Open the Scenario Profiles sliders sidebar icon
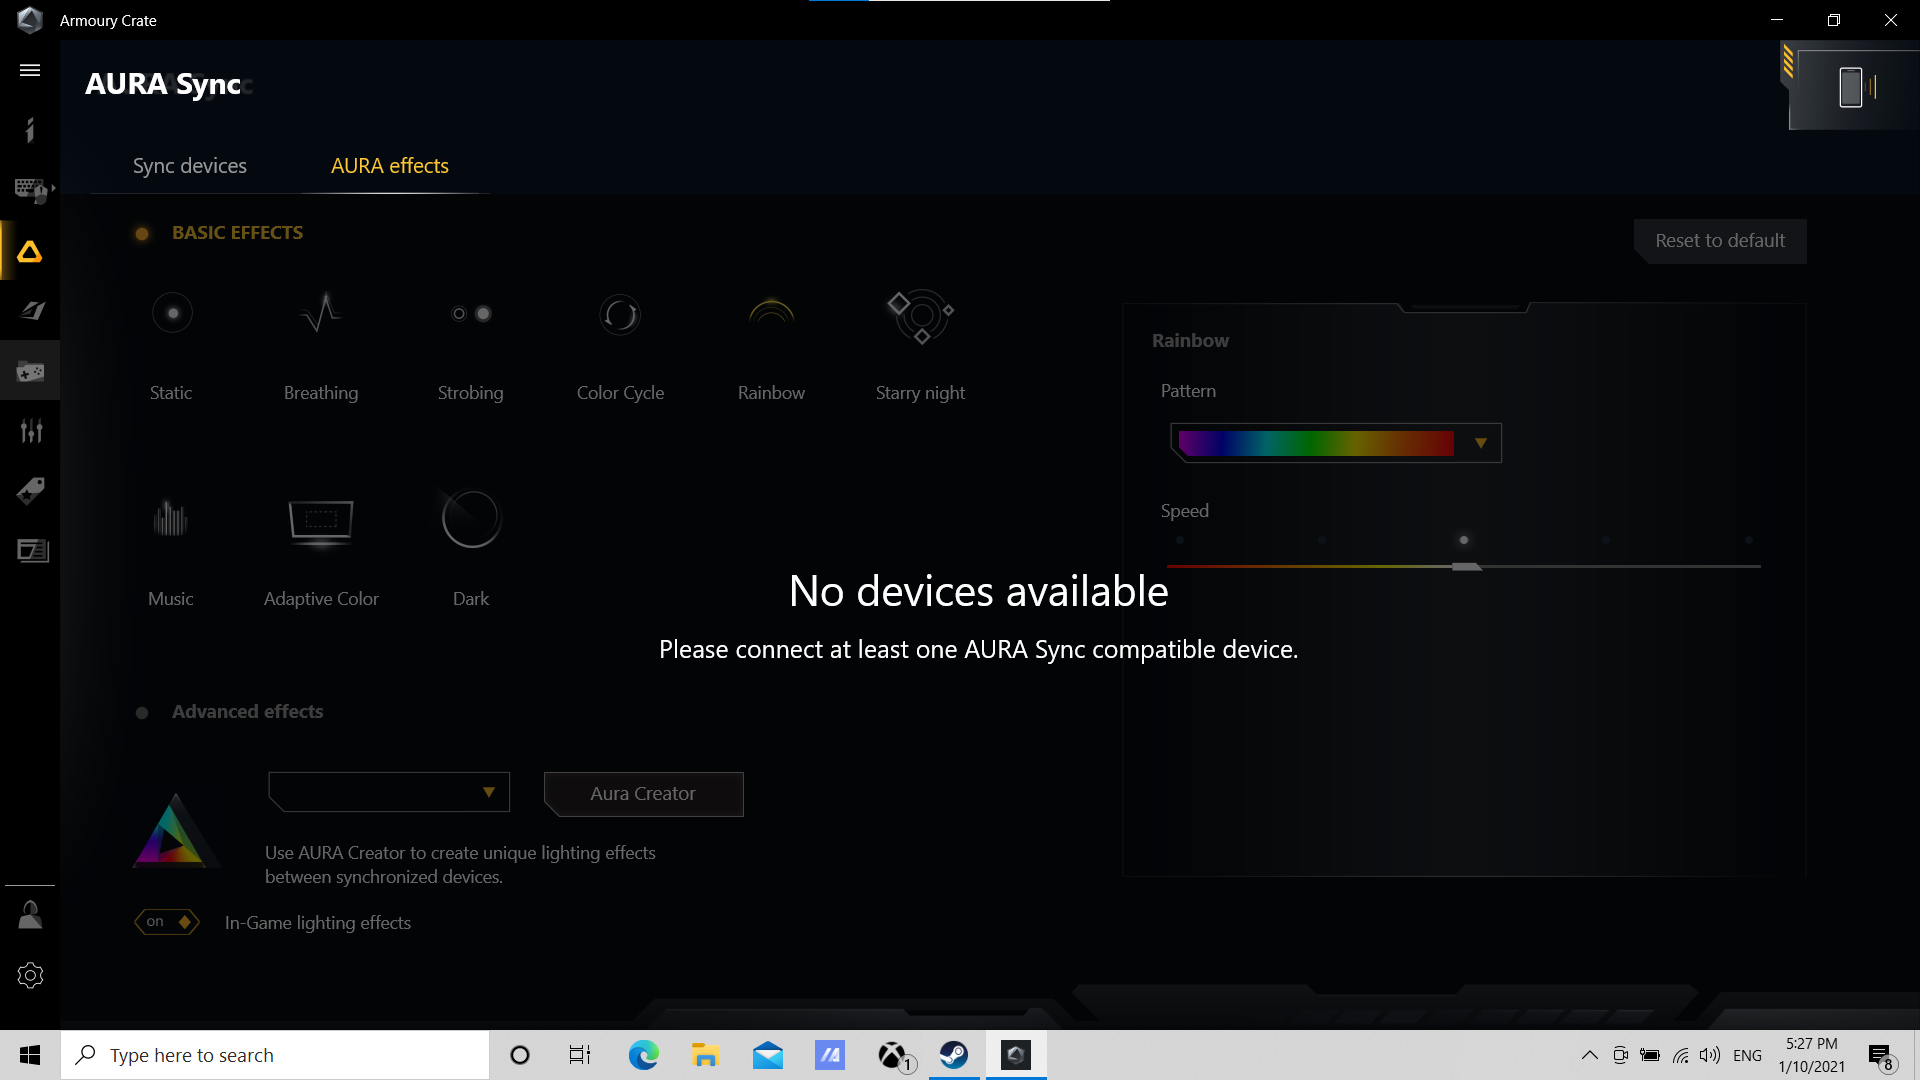The height and width of the screenshot is (1080, 1920). [x=30, y=431]
